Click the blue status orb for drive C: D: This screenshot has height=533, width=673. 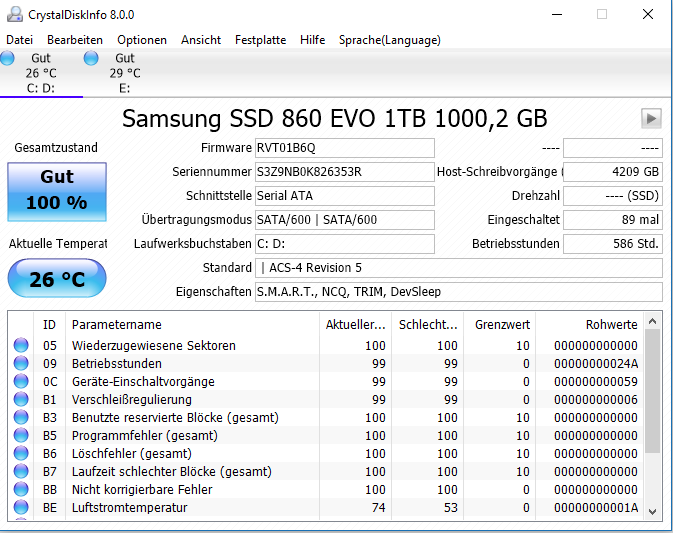click(7, 58)
